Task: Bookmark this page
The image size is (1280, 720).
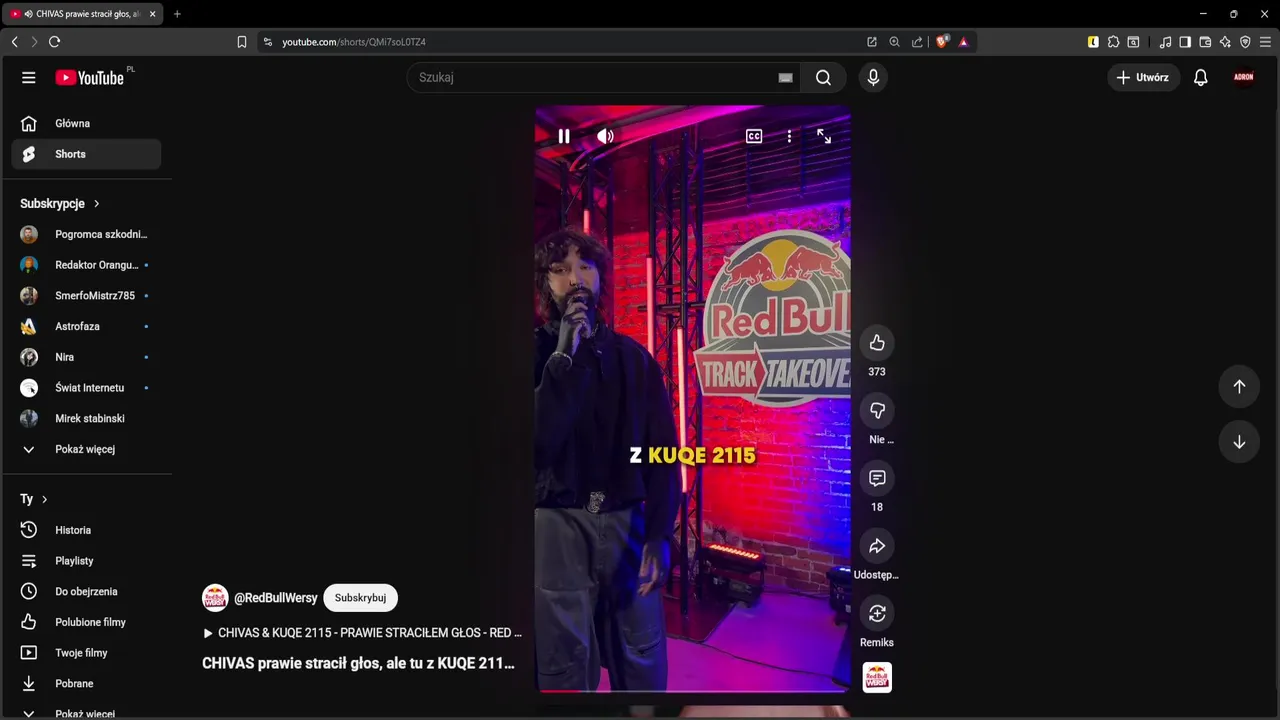Action: 242,42
